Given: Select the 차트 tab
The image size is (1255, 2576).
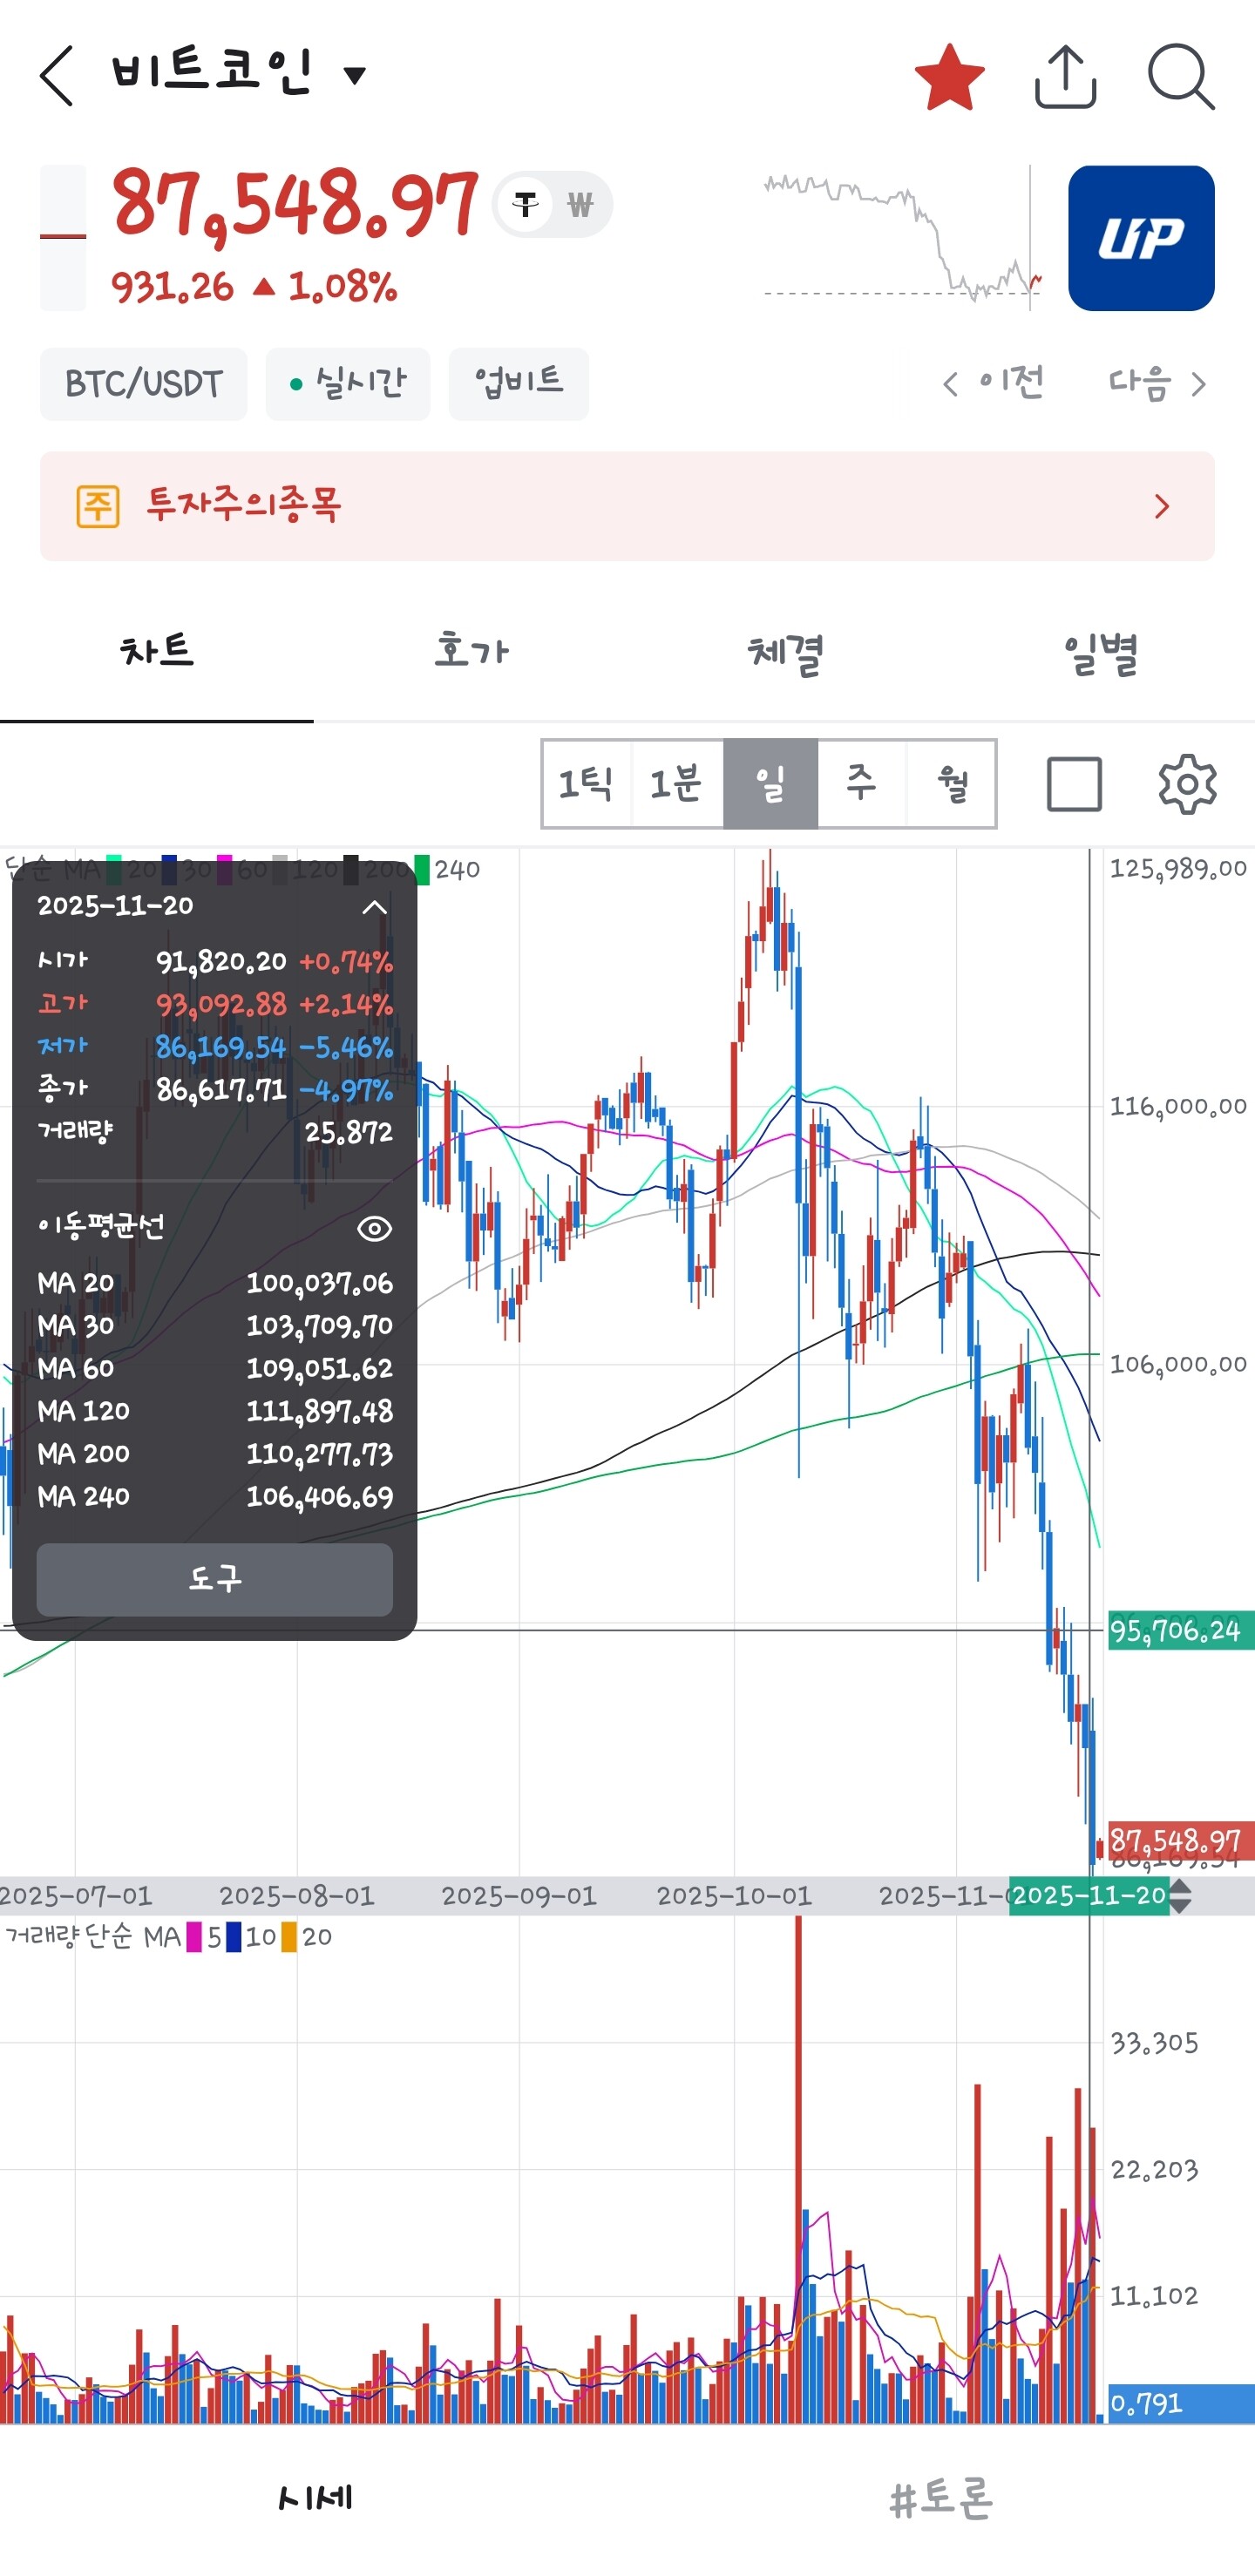Looking at the screenshot, I should 157,652.
